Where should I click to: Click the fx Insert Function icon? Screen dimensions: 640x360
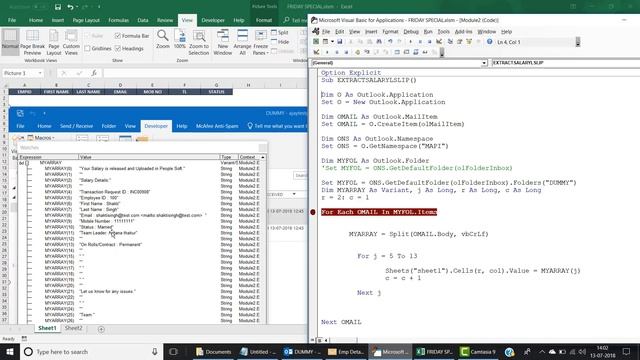point(94,73)
